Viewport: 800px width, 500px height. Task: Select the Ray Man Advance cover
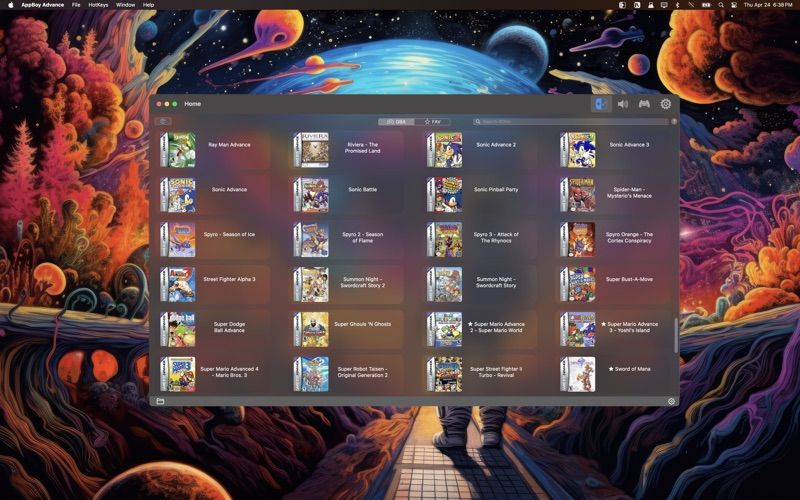pos(178,150)
